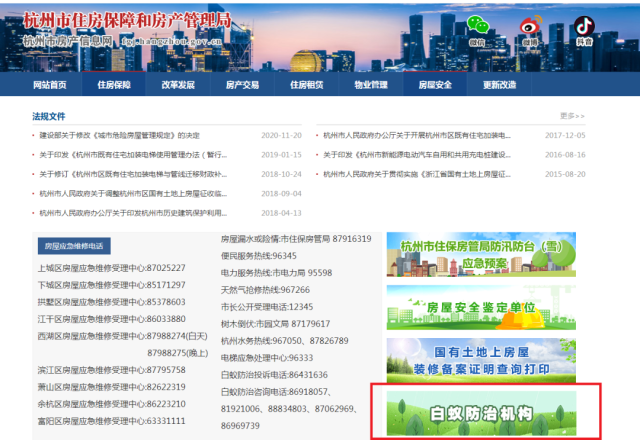Select the 余杭区房屋应急维修受理中心:86223210 line
Viewport: 640px width, 440px height.
111,404
